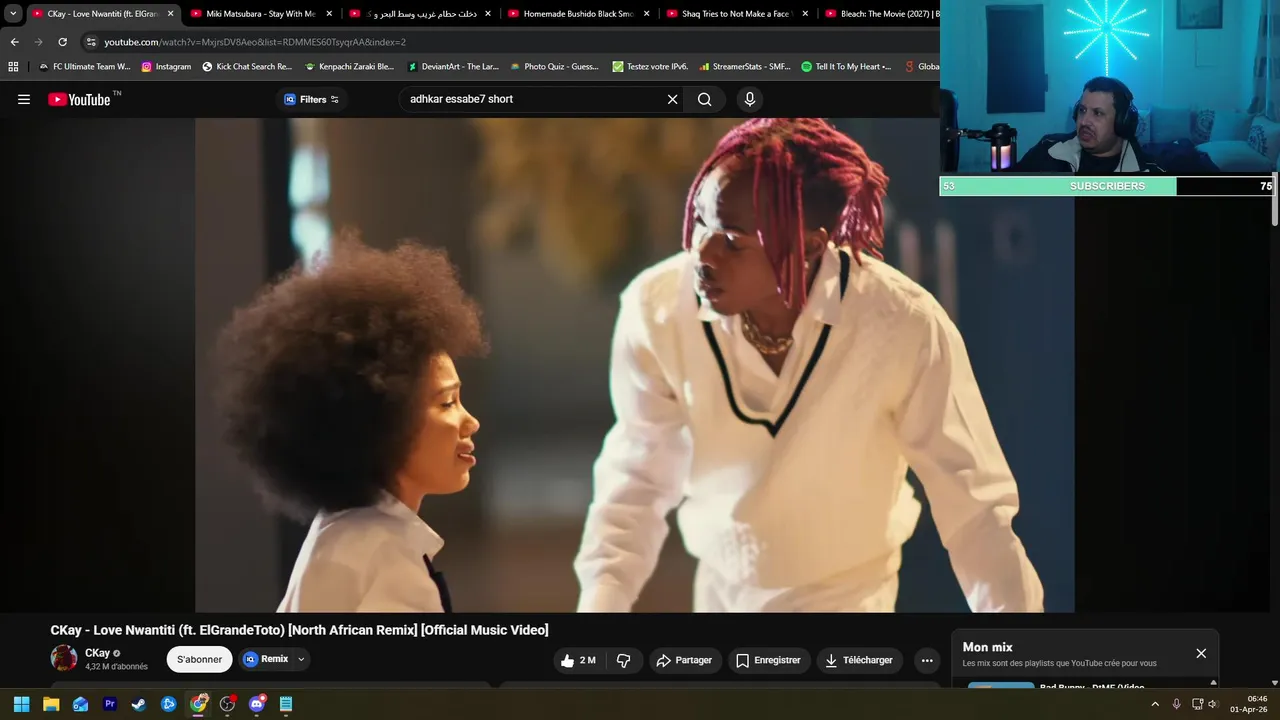Open the bookmarks apps grid icon

(x=13, y=67)
